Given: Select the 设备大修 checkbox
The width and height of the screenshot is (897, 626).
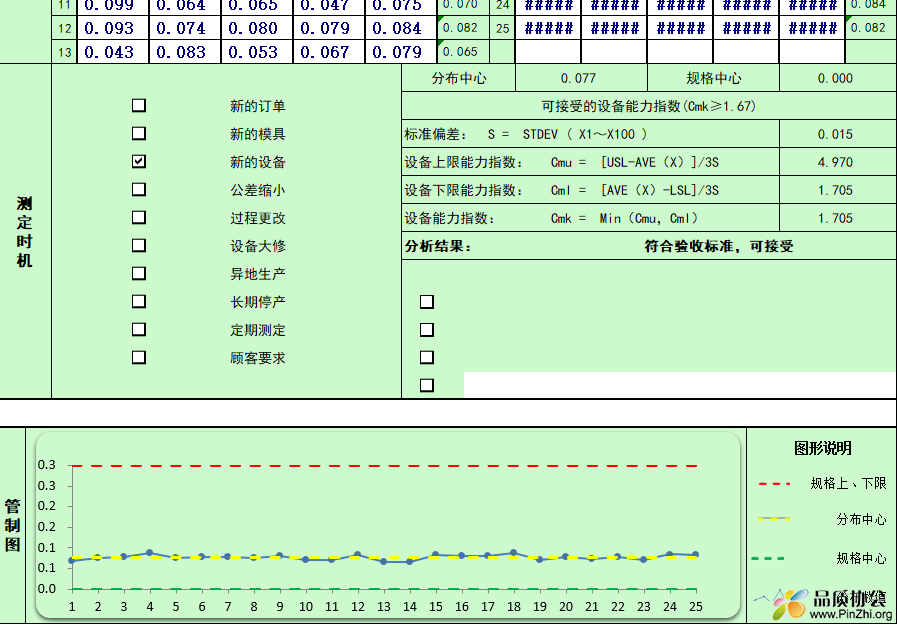Looking at the screenshot, I should [138, 245].
